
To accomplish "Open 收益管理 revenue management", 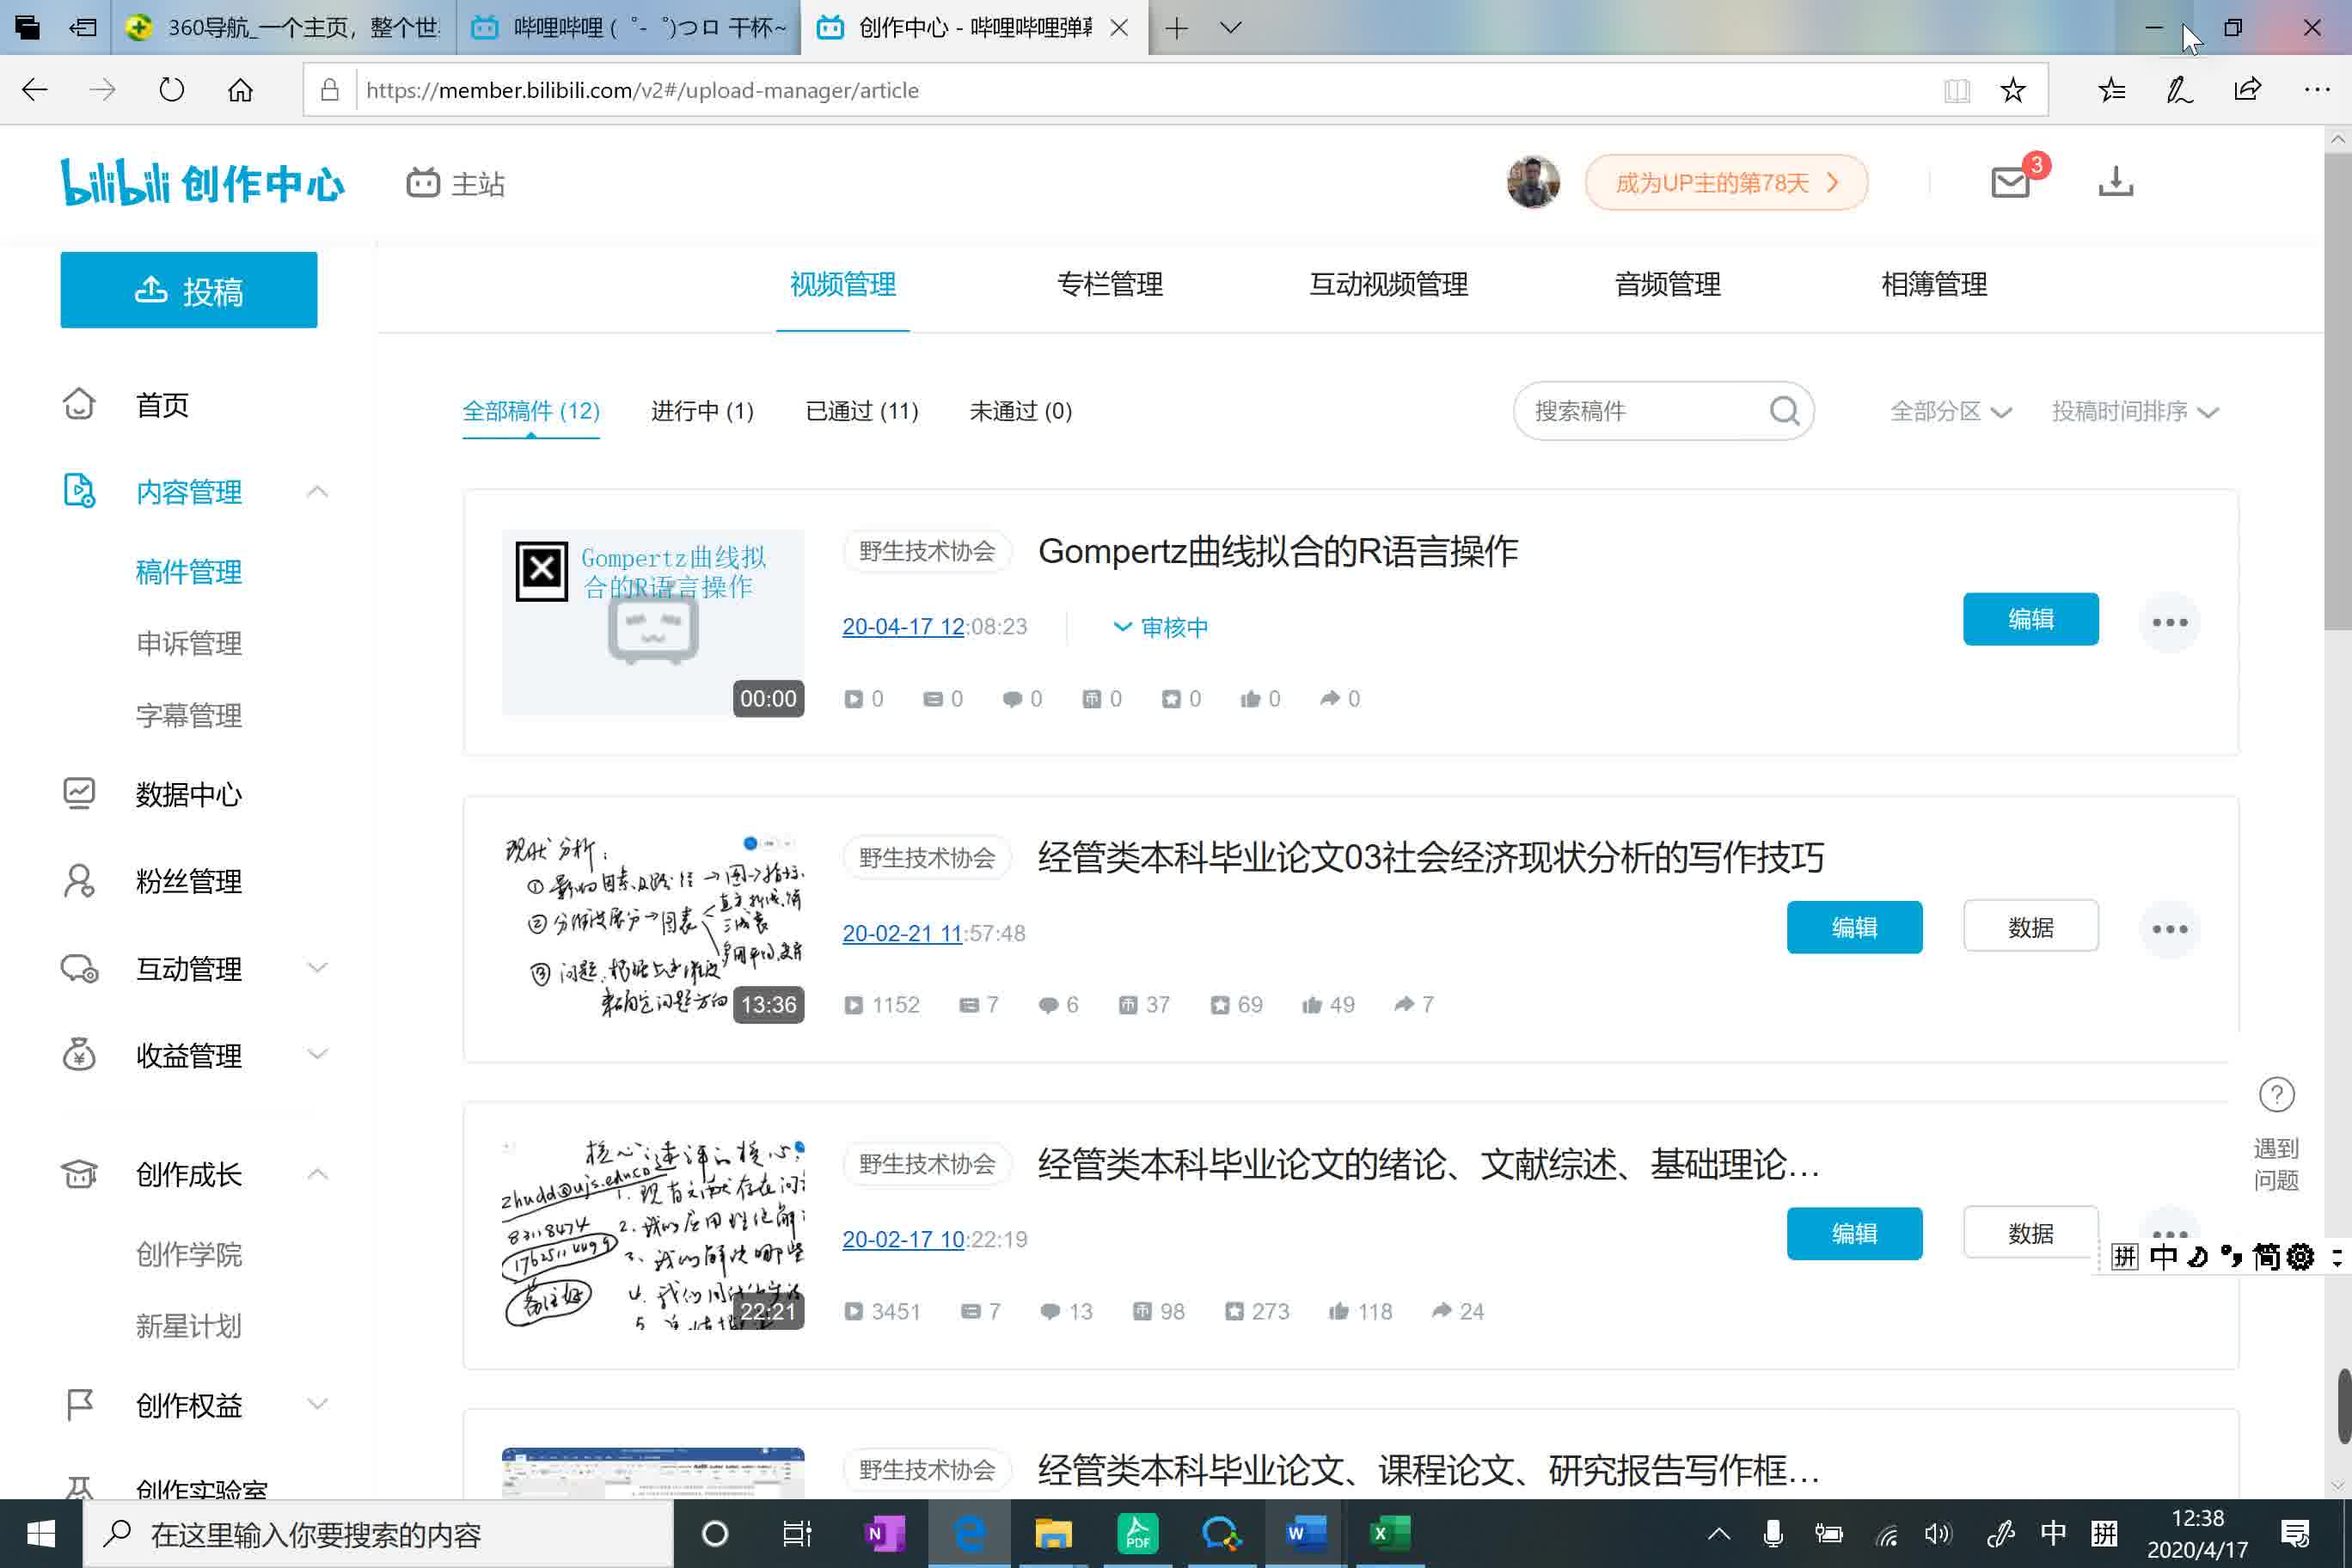I will [x=191, y=1057].
